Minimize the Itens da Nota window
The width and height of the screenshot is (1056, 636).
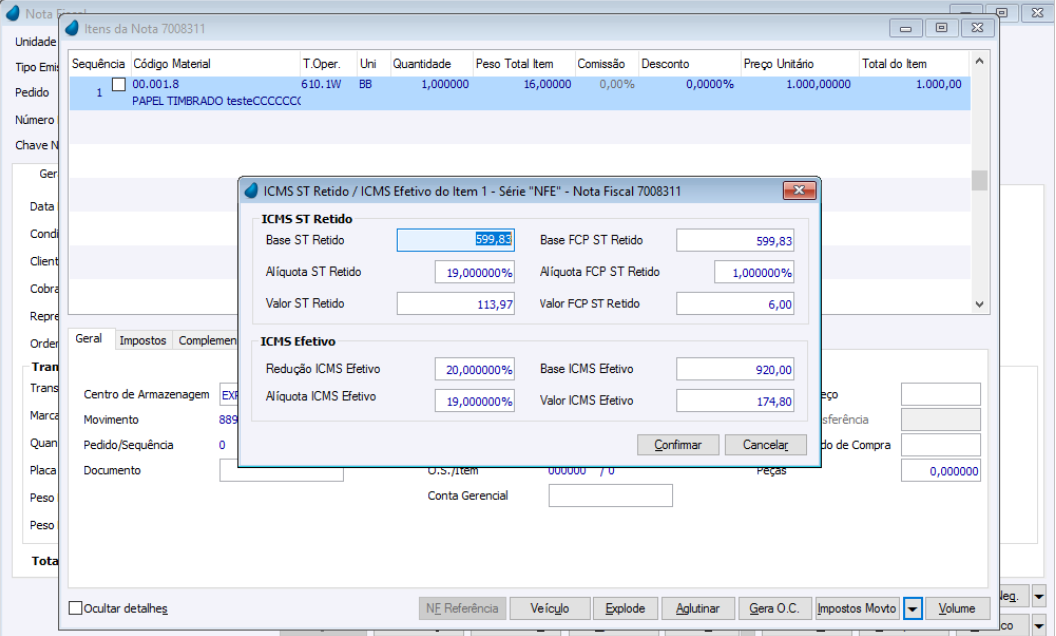pyautogui.click(x=905, y=28)
